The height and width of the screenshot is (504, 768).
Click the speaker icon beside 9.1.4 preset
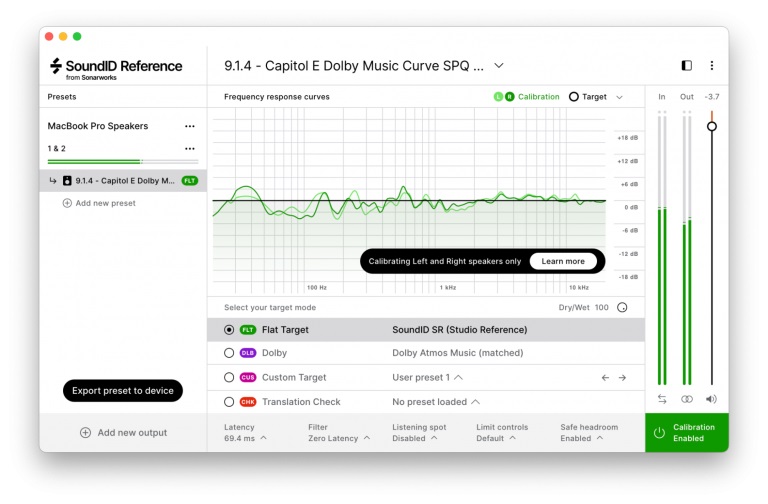coord(67,181)
